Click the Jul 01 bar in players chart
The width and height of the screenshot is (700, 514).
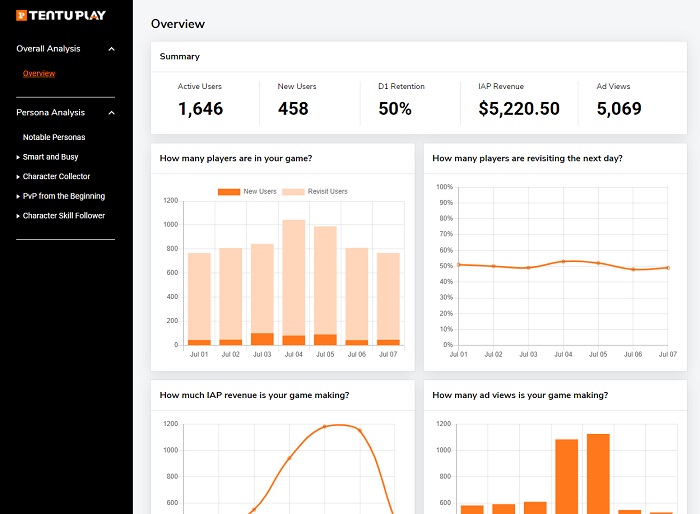tap(199, 299)
